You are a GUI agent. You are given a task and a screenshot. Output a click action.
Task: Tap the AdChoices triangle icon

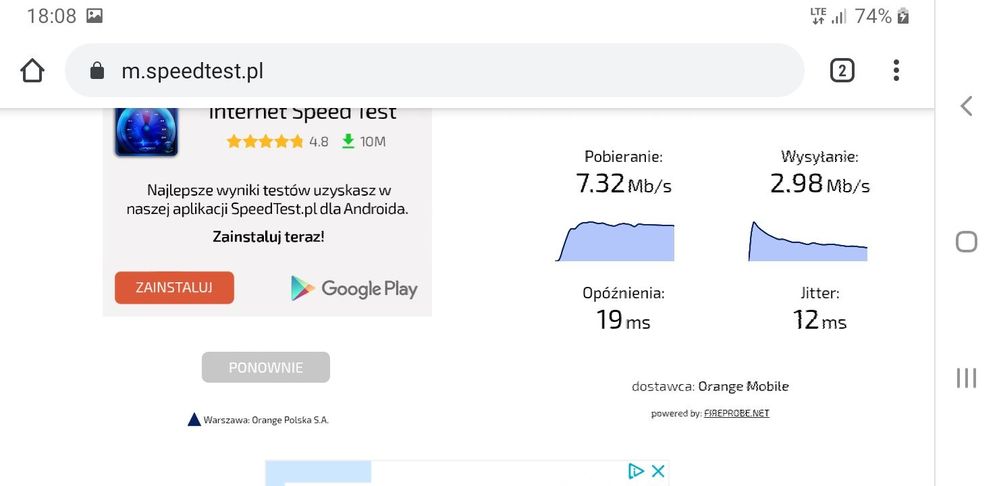635,471
